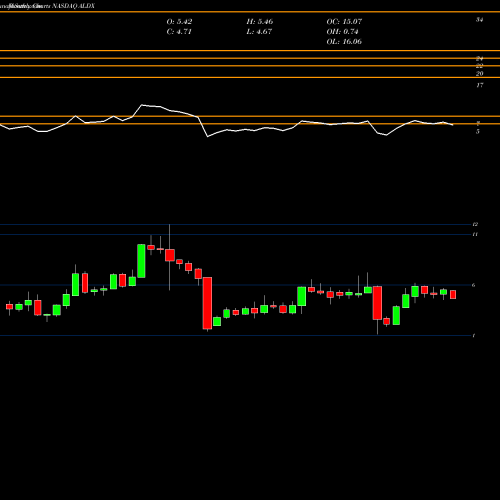Click the tallest green candlestick
500x500 pixels.
(x=141, y=261)
